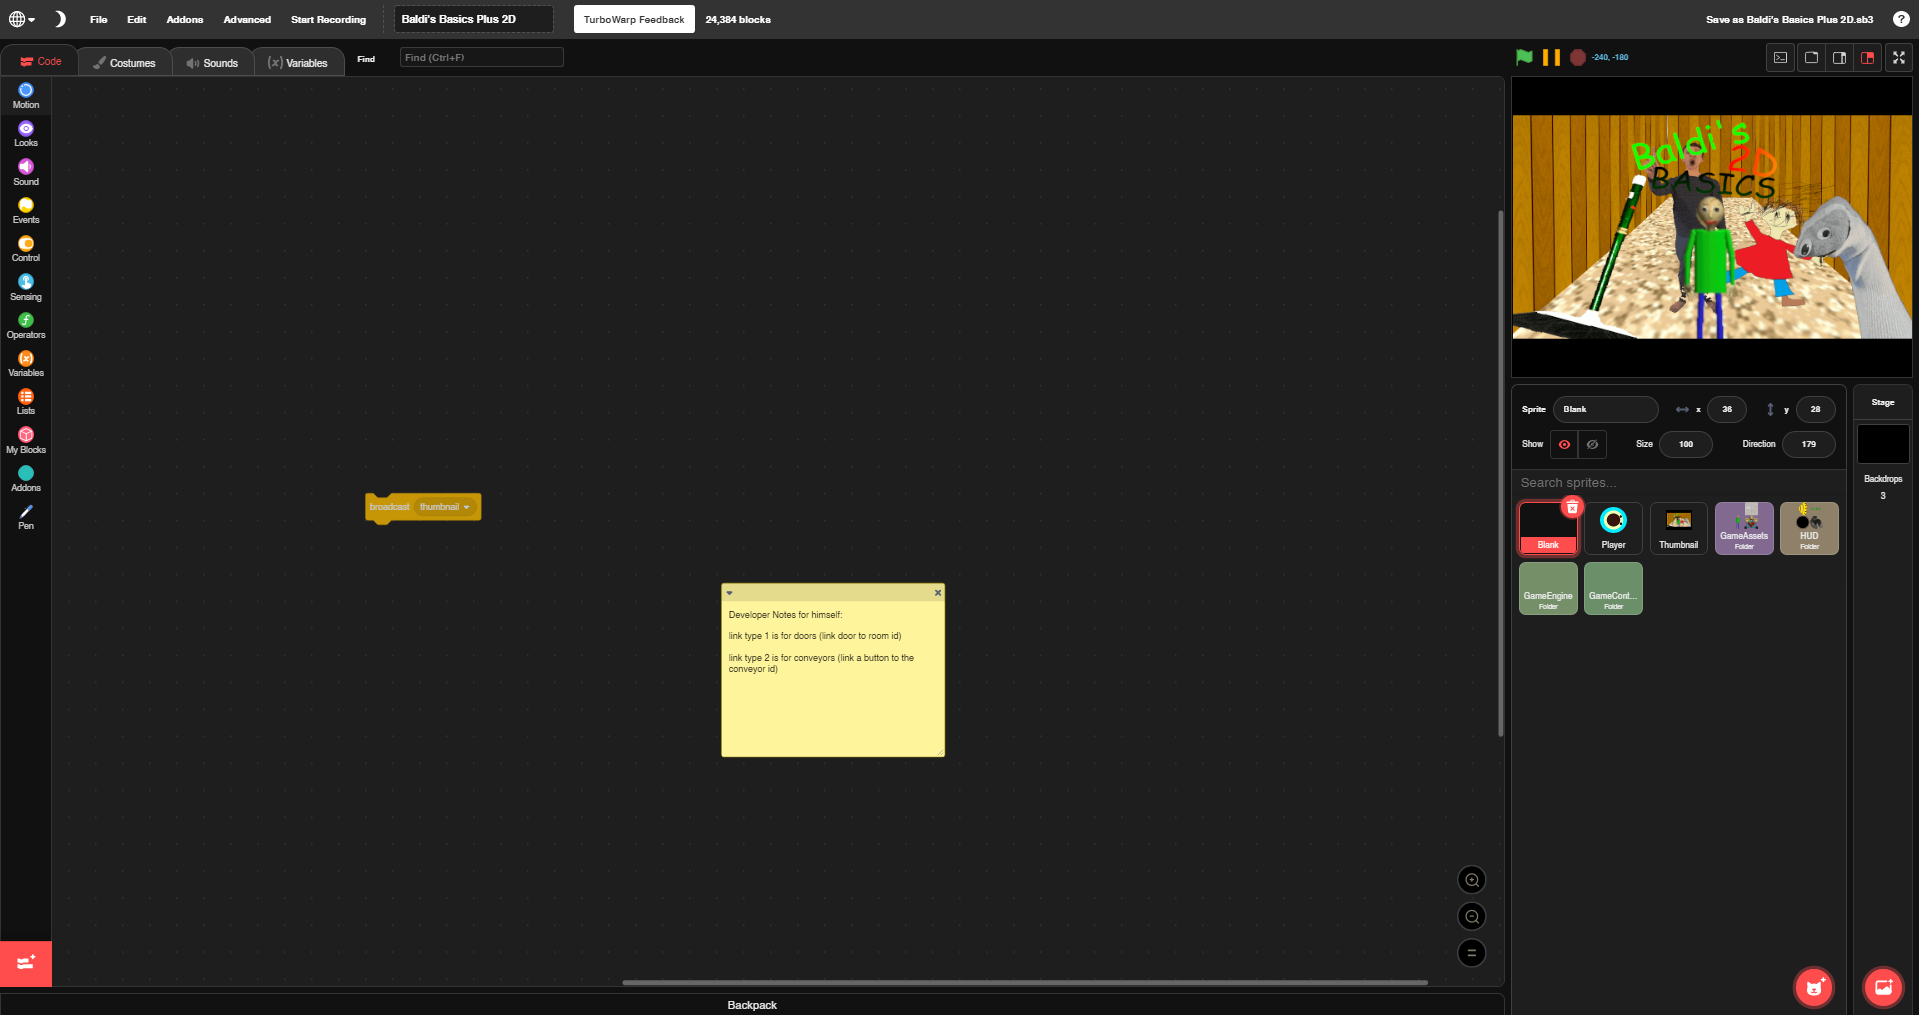Run the project with the green flag
Screen dimensions: 1919x1015
pos(1523,57)
